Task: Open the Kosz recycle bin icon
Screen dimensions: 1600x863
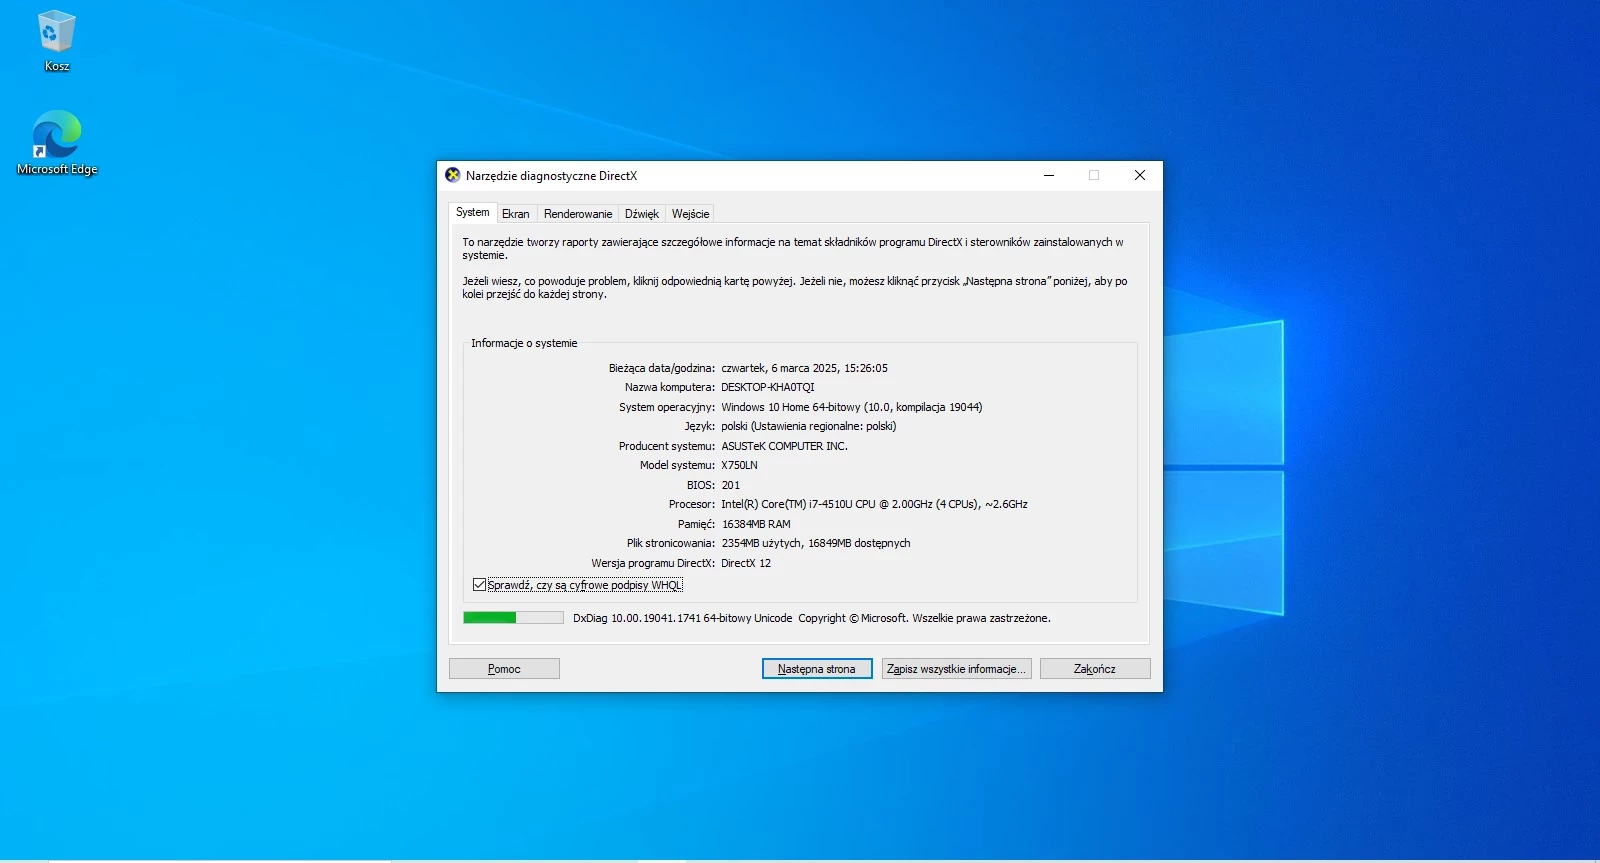Action: pyautogui.click(x=57, y=40)
